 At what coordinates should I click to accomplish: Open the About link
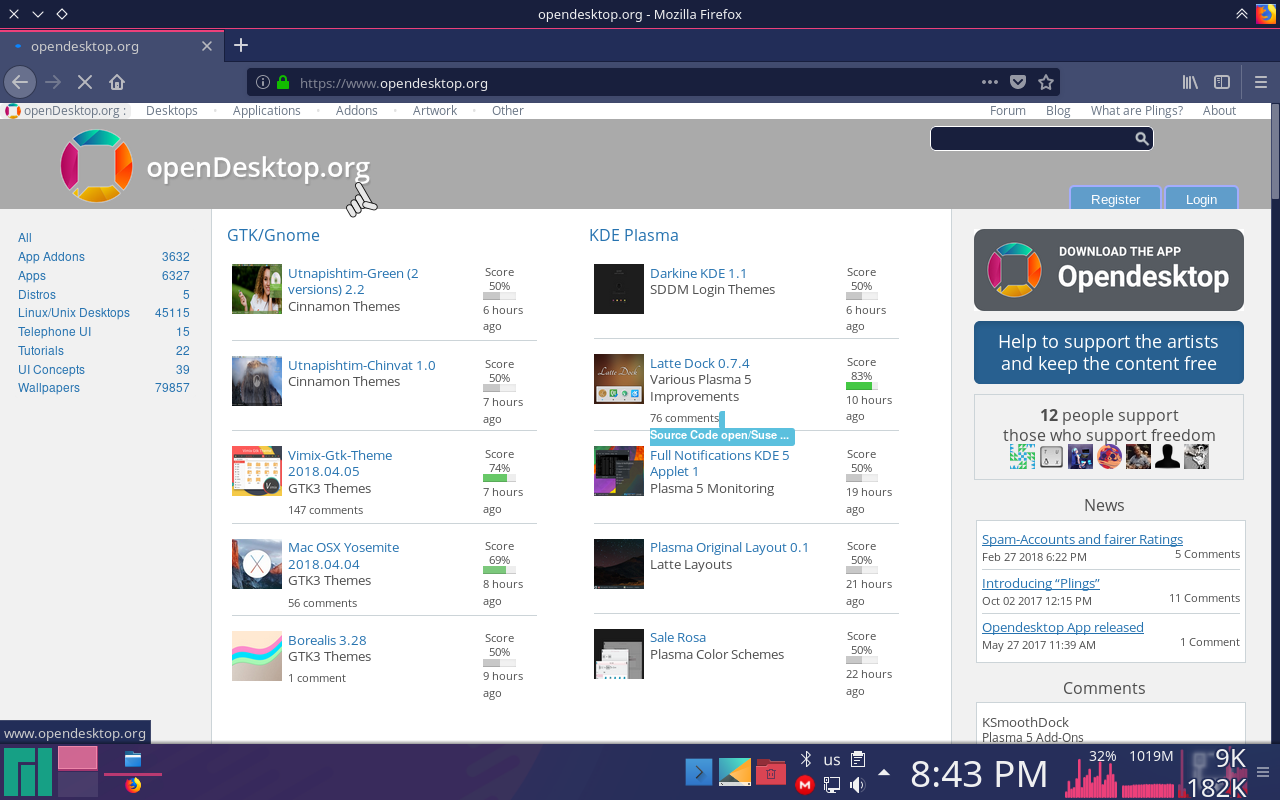tap(1219, 111)
